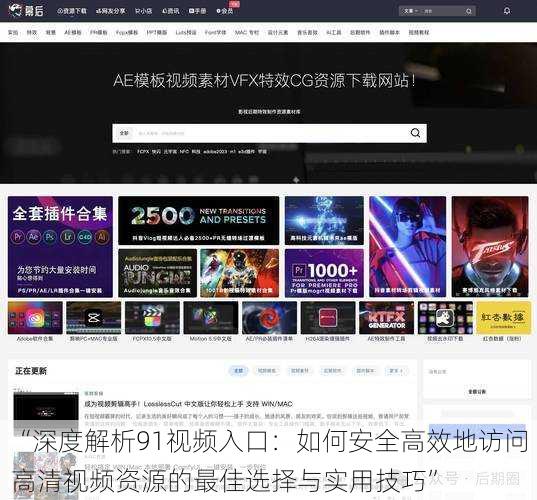Open the 会员 membership link
Viewport: 537px width, 500px height.
point(225,11)
